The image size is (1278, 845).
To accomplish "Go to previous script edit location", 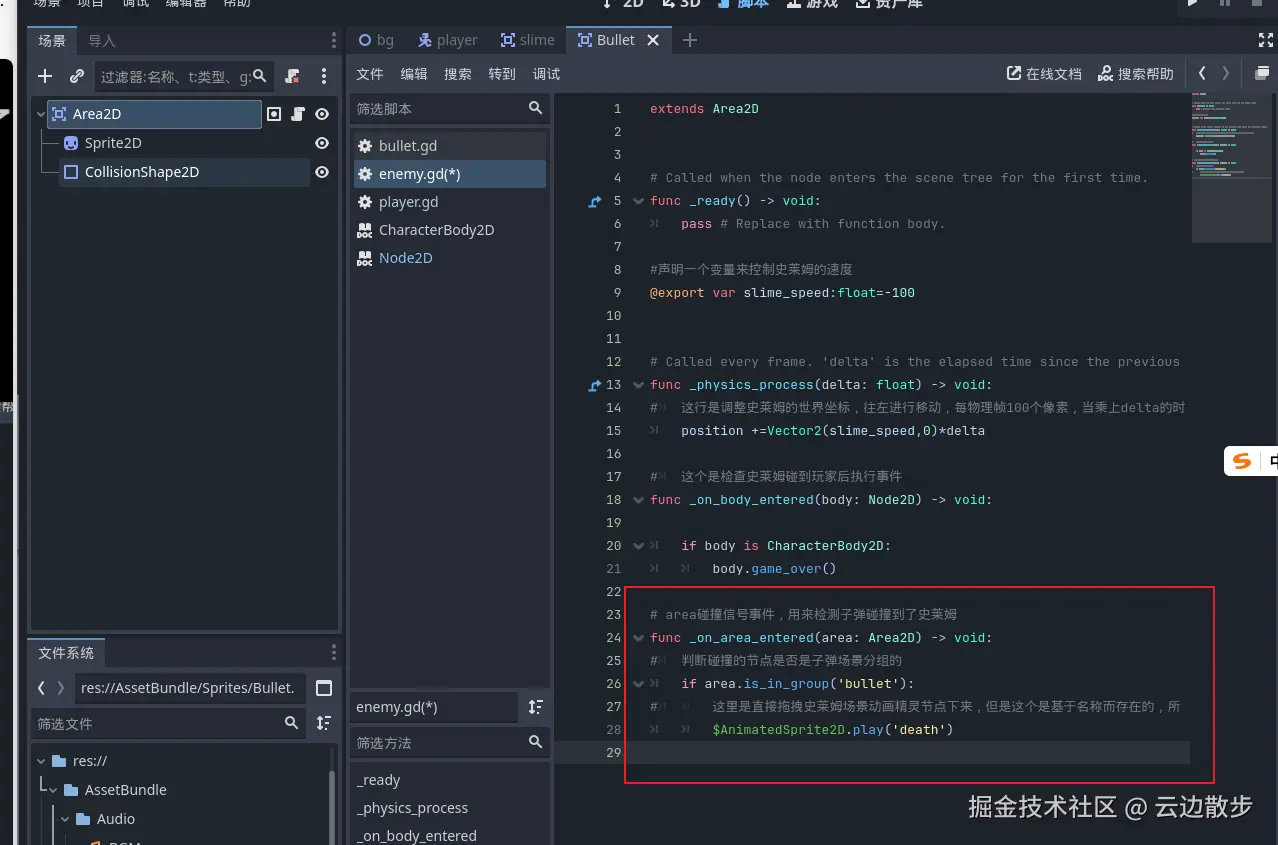I will [1202, 73].
